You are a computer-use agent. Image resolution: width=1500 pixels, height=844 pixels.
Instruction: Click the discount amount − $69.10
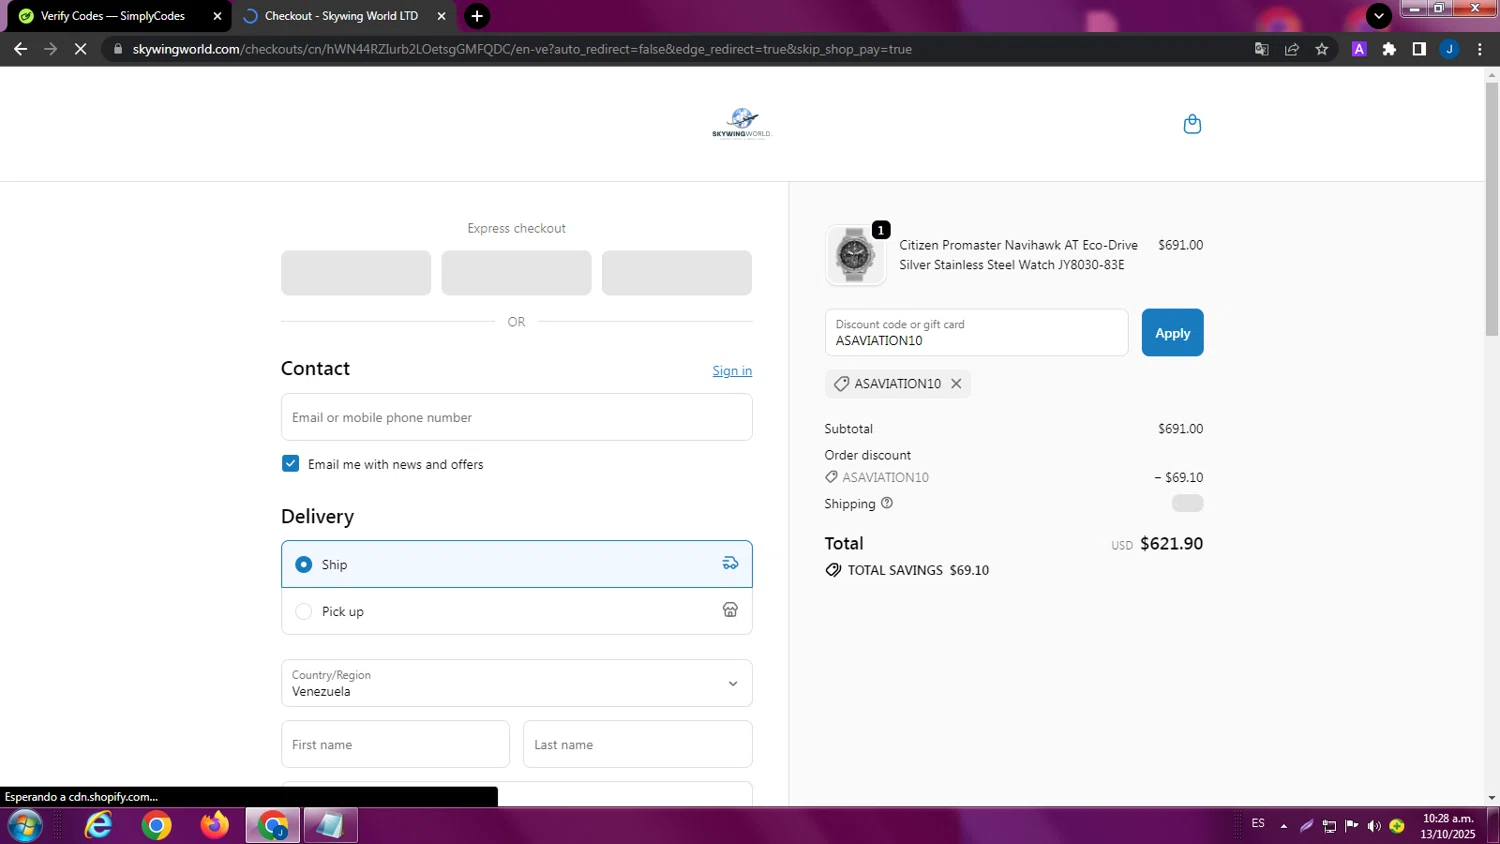(x=1178, y=478)
